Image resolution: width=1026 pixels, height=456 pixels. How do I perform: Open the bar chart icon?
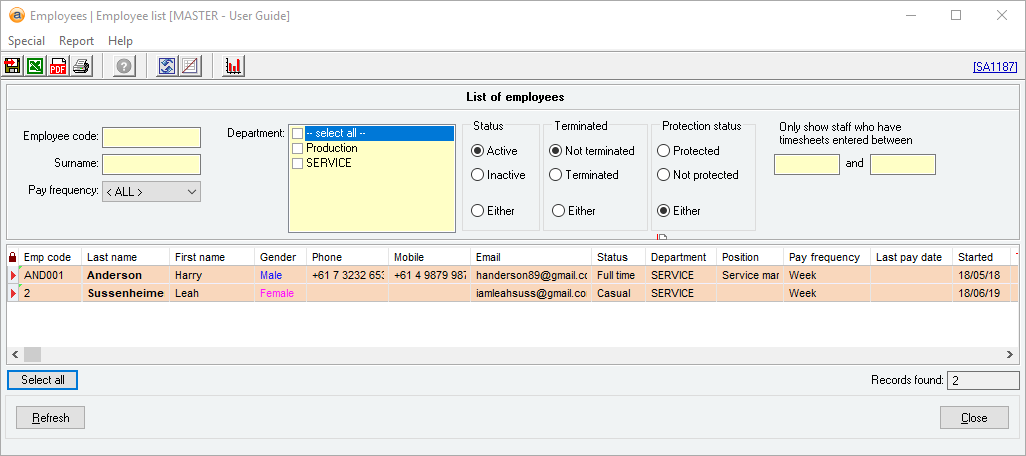(234, 67)
